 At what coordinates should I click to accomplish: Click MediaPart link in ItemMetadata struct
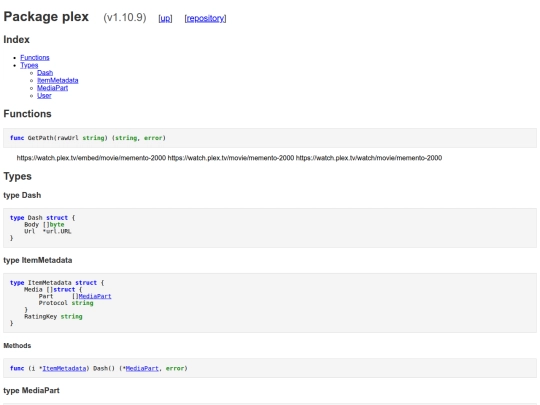tap(95, 296)
